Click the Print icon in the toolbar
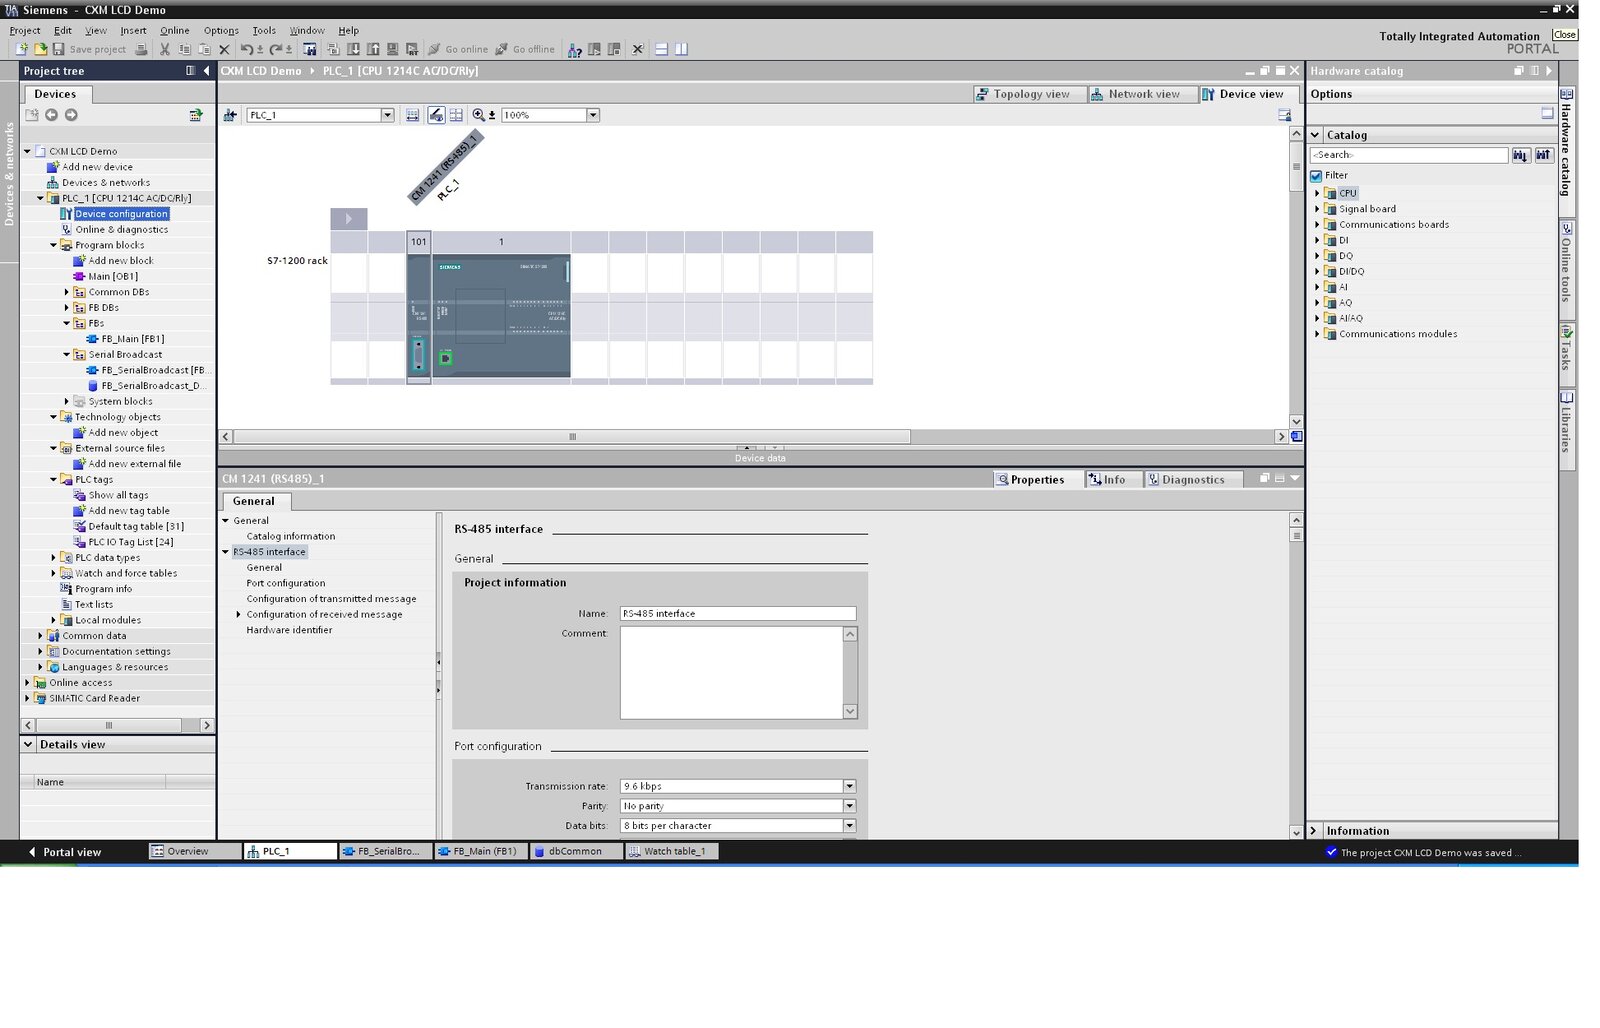The width and height of the screenshot is (1600, 1028). click(141, 49)
